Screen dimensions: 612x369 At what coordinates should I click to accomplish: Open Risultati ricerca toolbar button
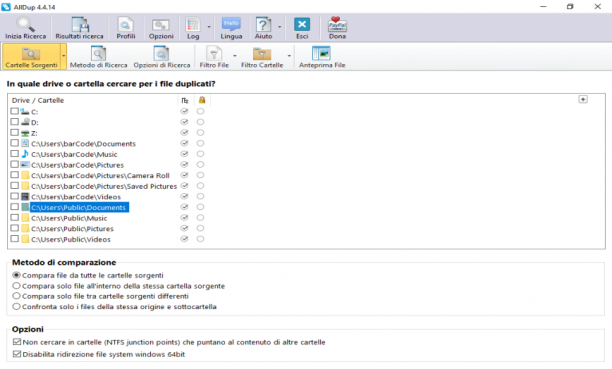point(80,28)
